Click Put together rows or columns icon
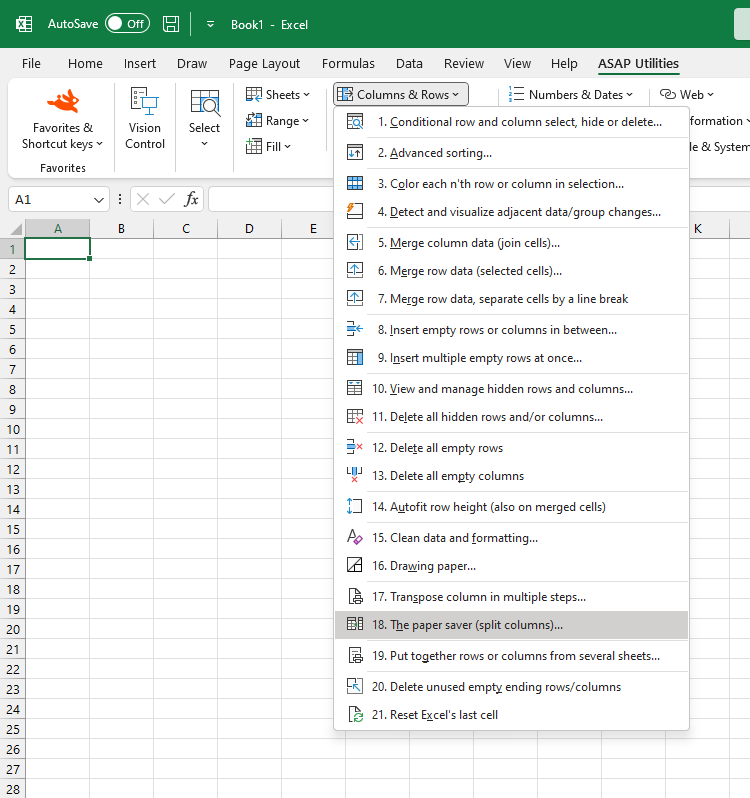Viewport: 750px width, 798px height. pyautogui.click(x=355, y=656)
